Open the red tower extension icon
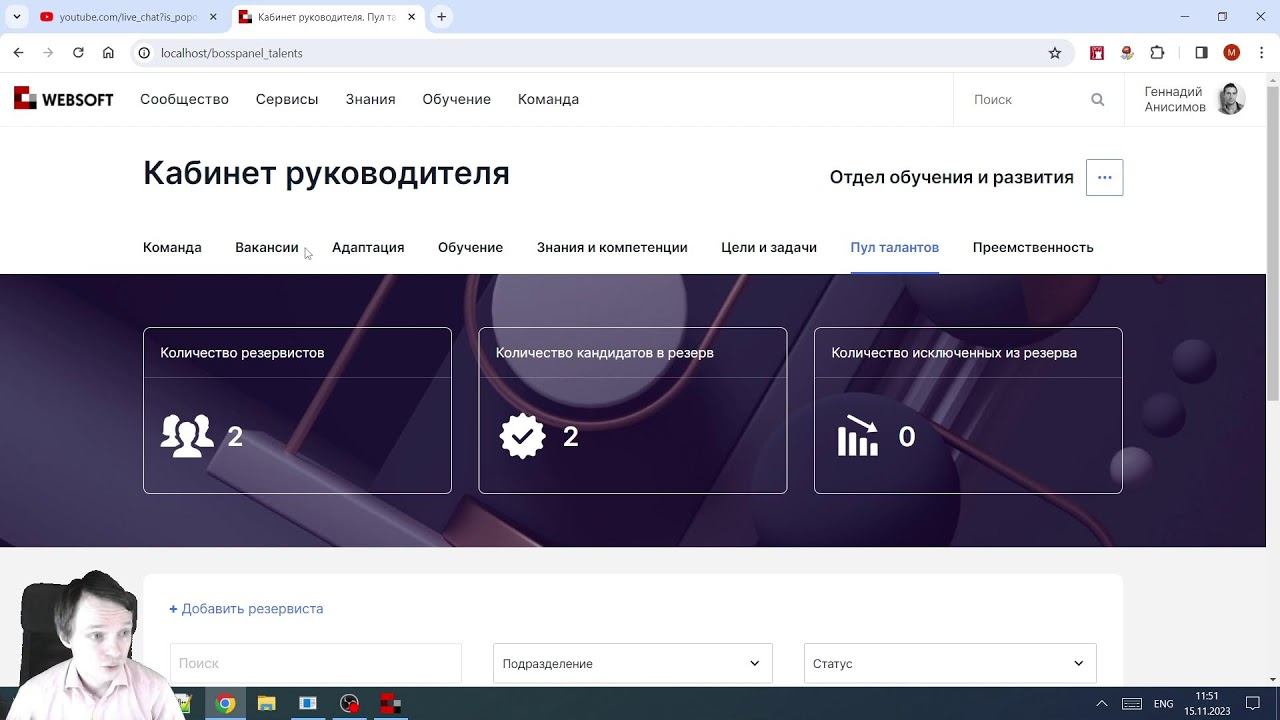The width and height of the screenshot is (1280, 720). point(1097,53)
